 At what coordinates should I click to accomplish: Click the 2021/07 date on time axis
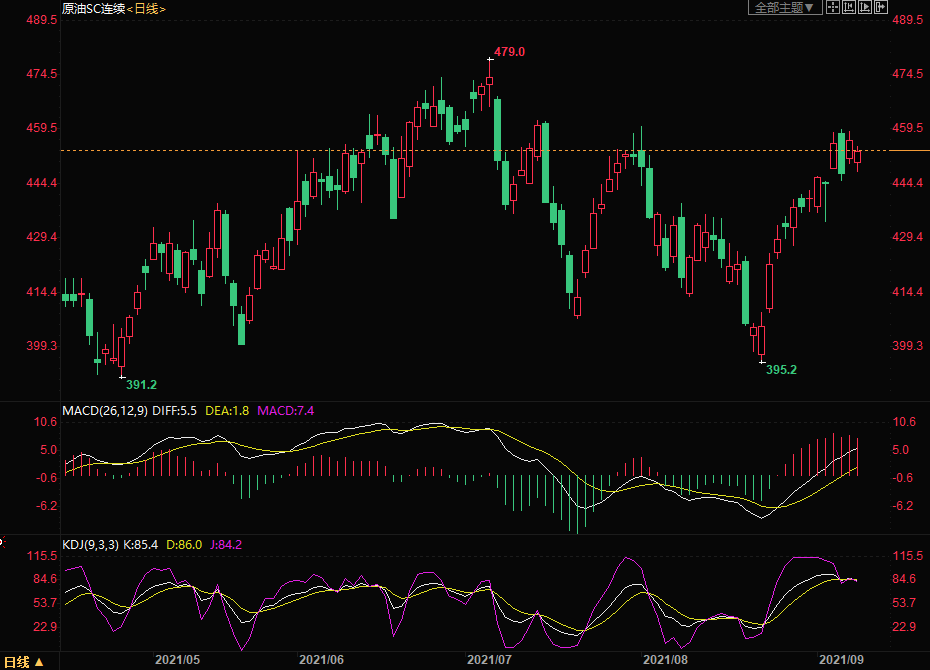pos(489,660)
